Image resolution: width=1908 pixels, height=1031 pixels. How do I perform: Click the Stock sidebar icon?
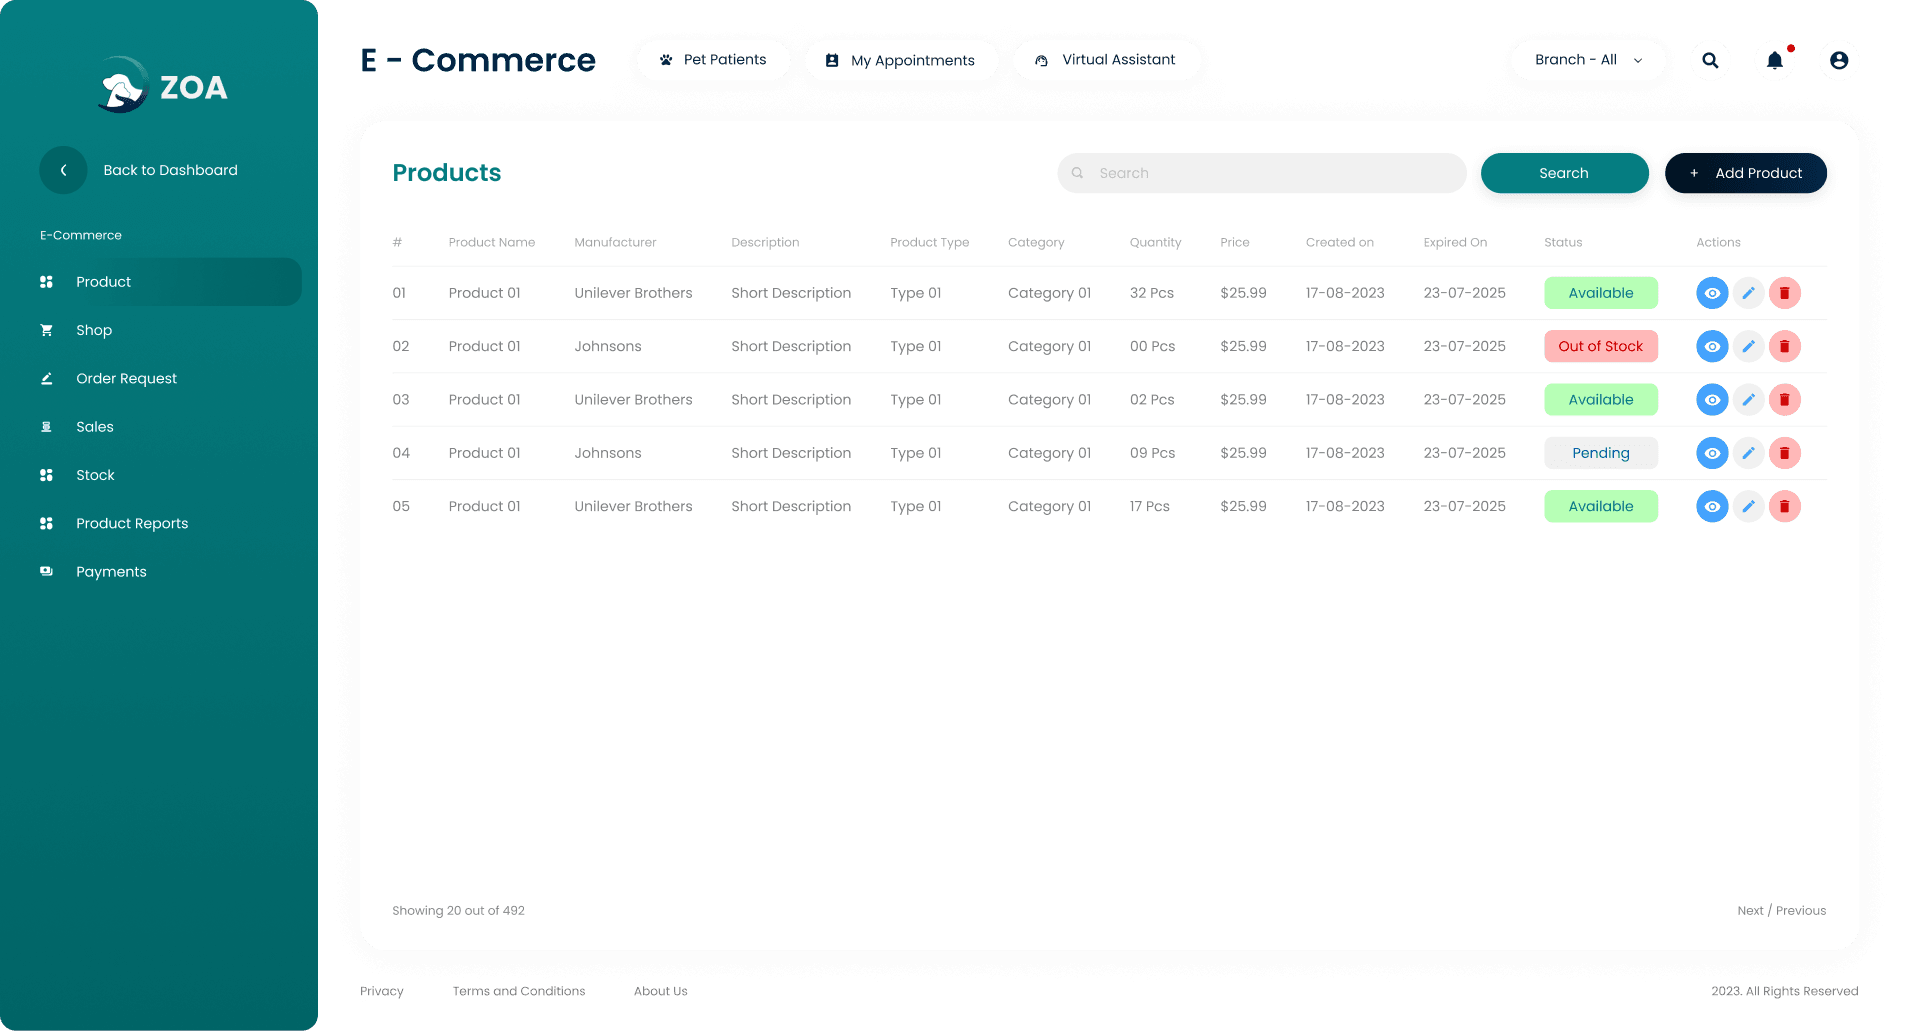(46, 475)
